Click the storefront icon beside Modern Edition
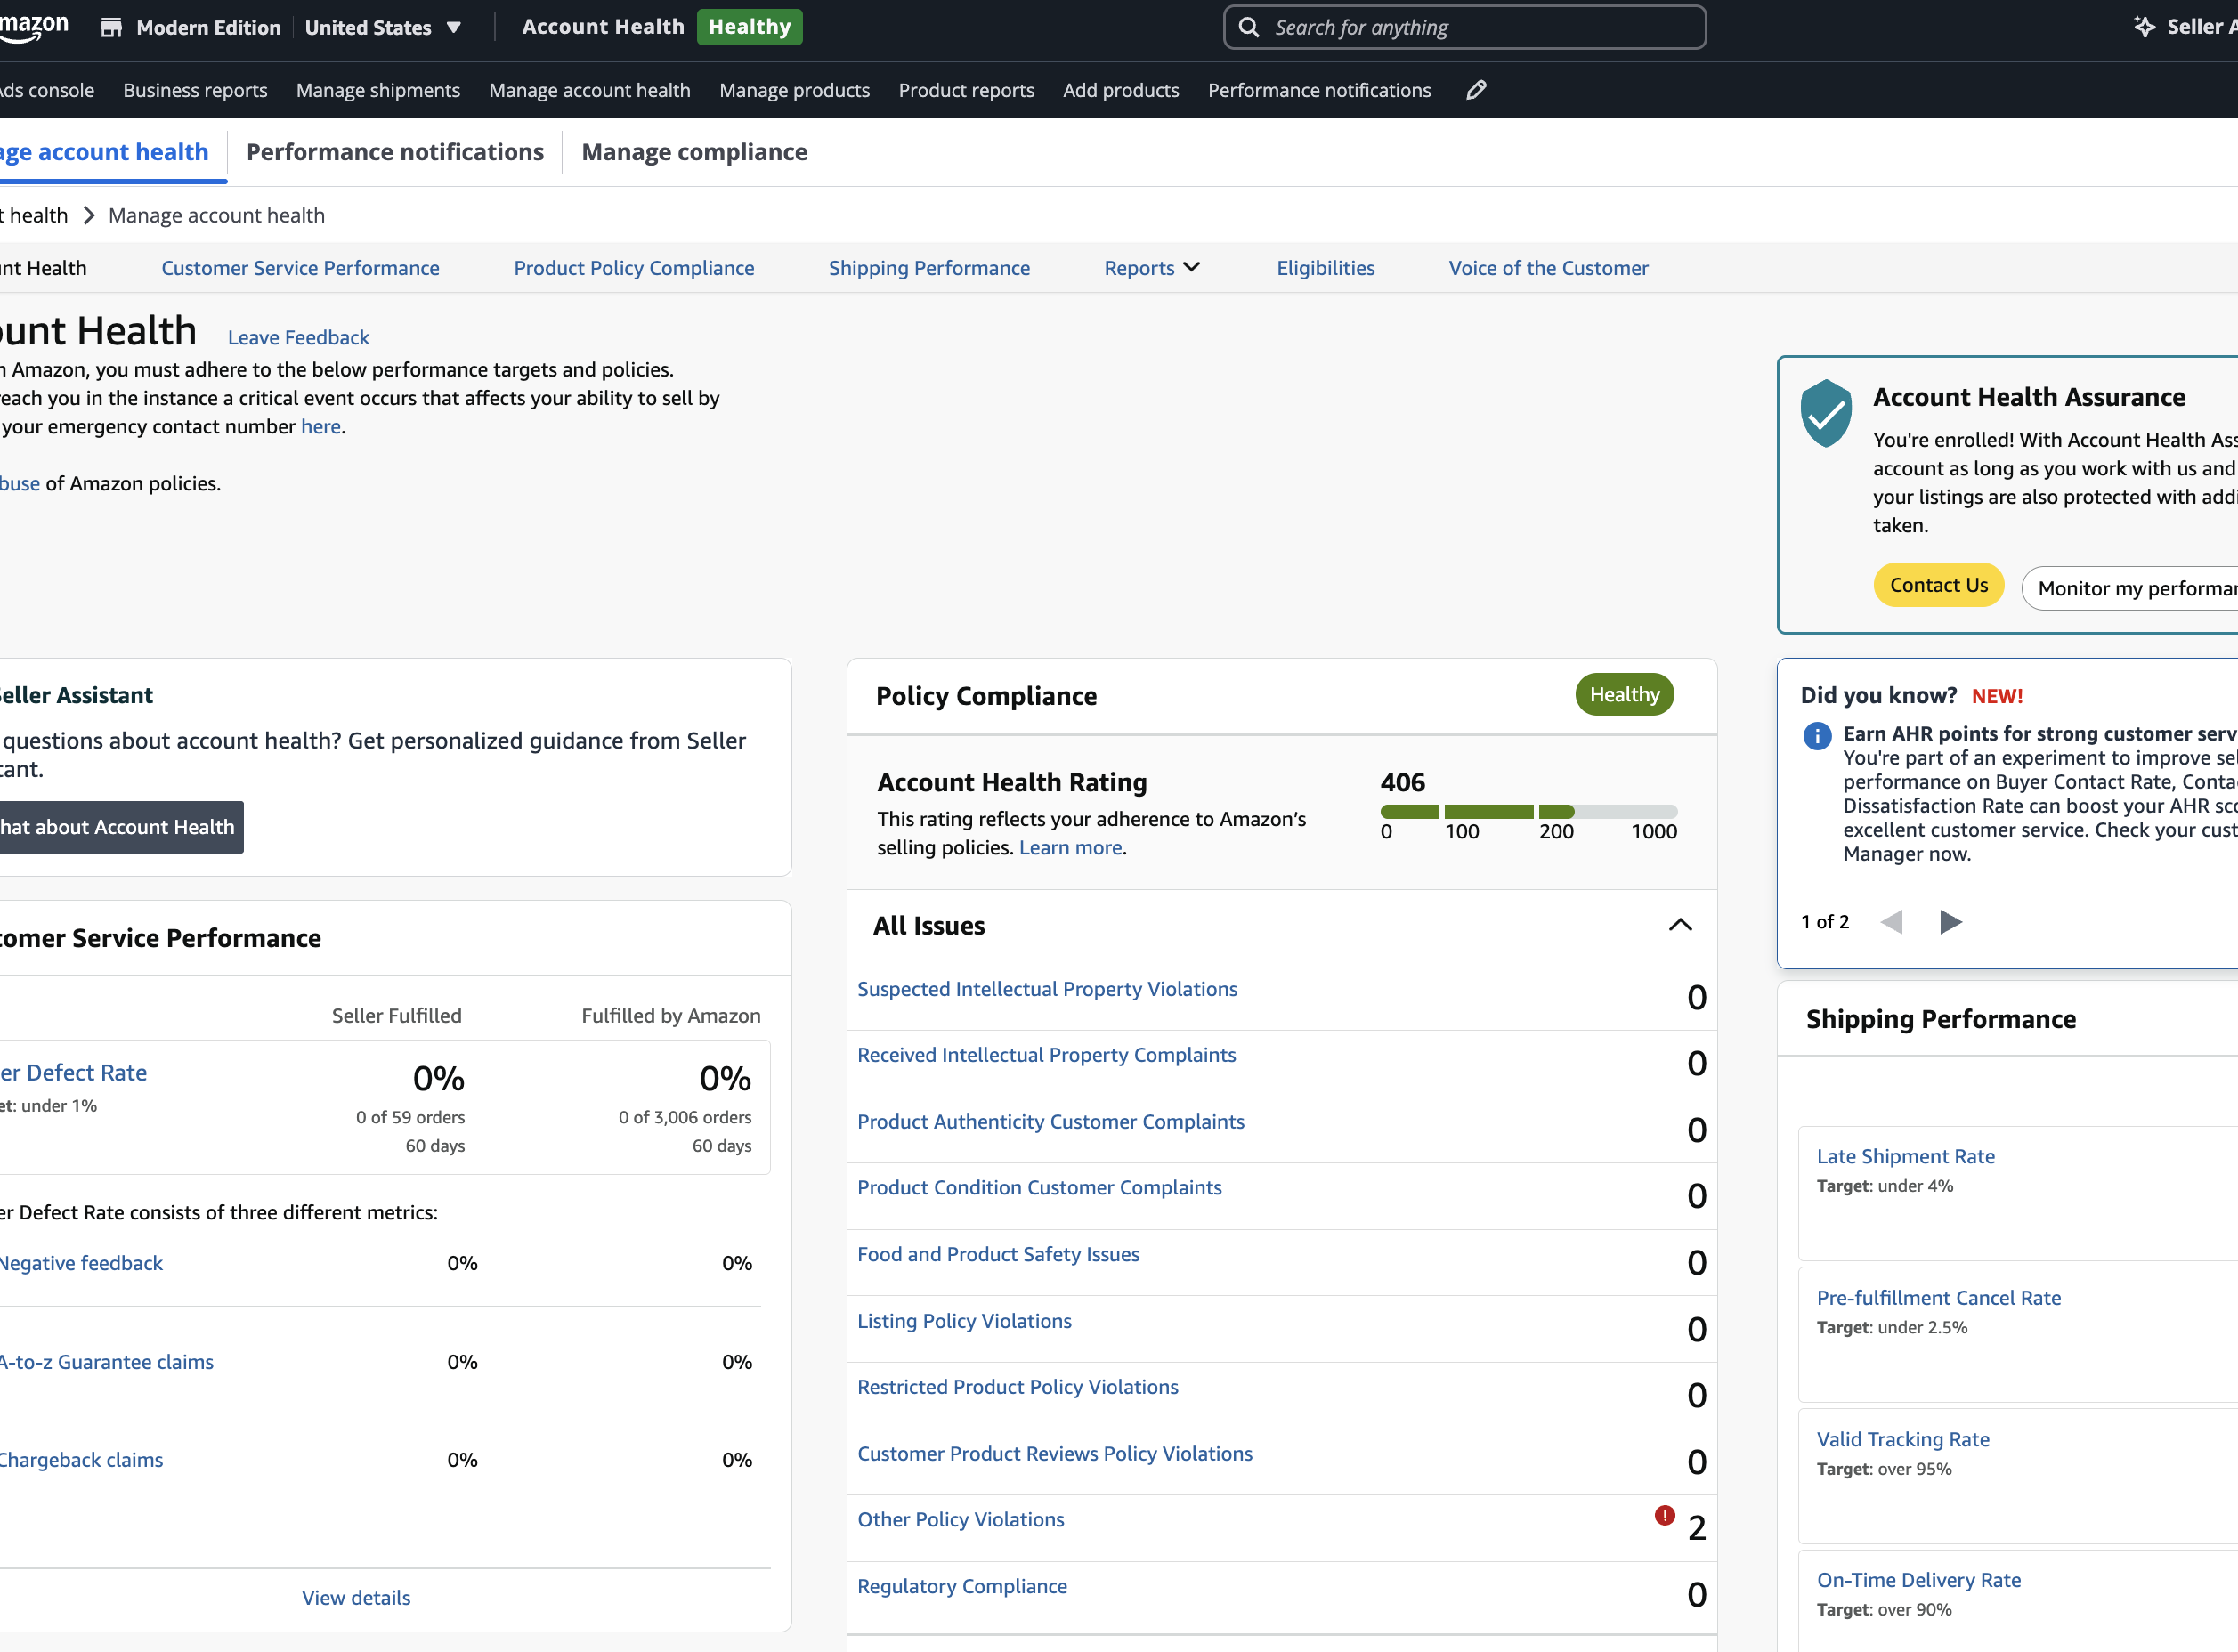Screen dimensions: 2238x1652 point(111,27)
